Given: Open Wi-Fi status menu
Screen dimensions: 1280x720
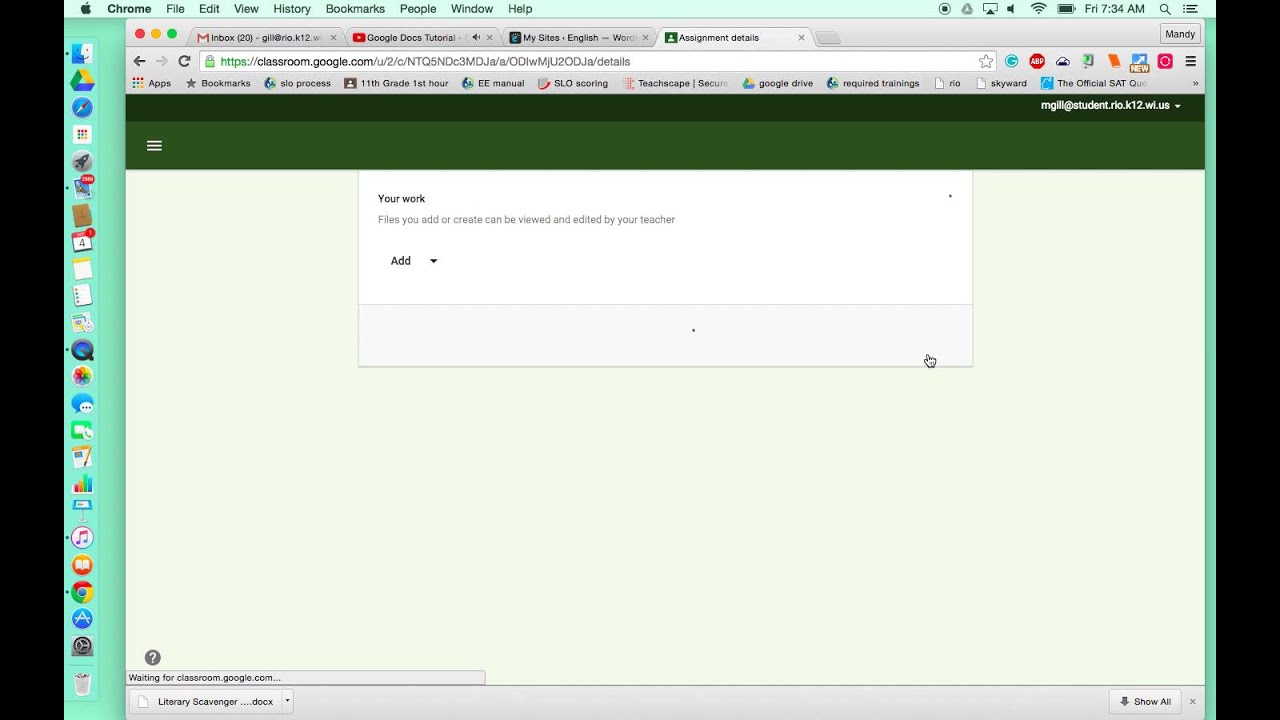Looking at the screenshot, I should pos(1038,9).
